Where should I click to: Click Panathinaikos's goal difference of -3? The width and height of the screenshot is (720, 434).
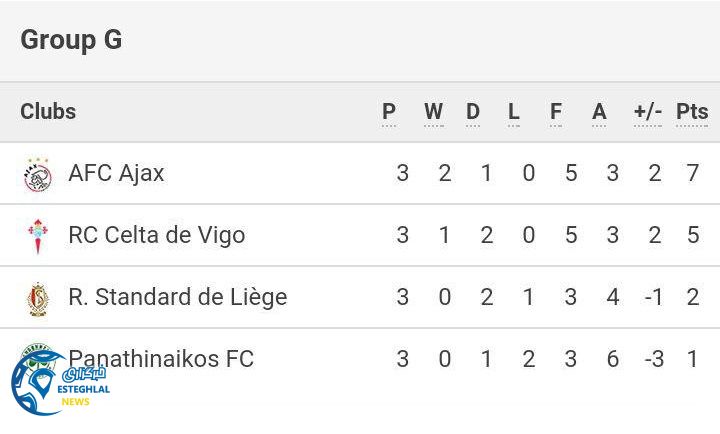click(653, 359)
